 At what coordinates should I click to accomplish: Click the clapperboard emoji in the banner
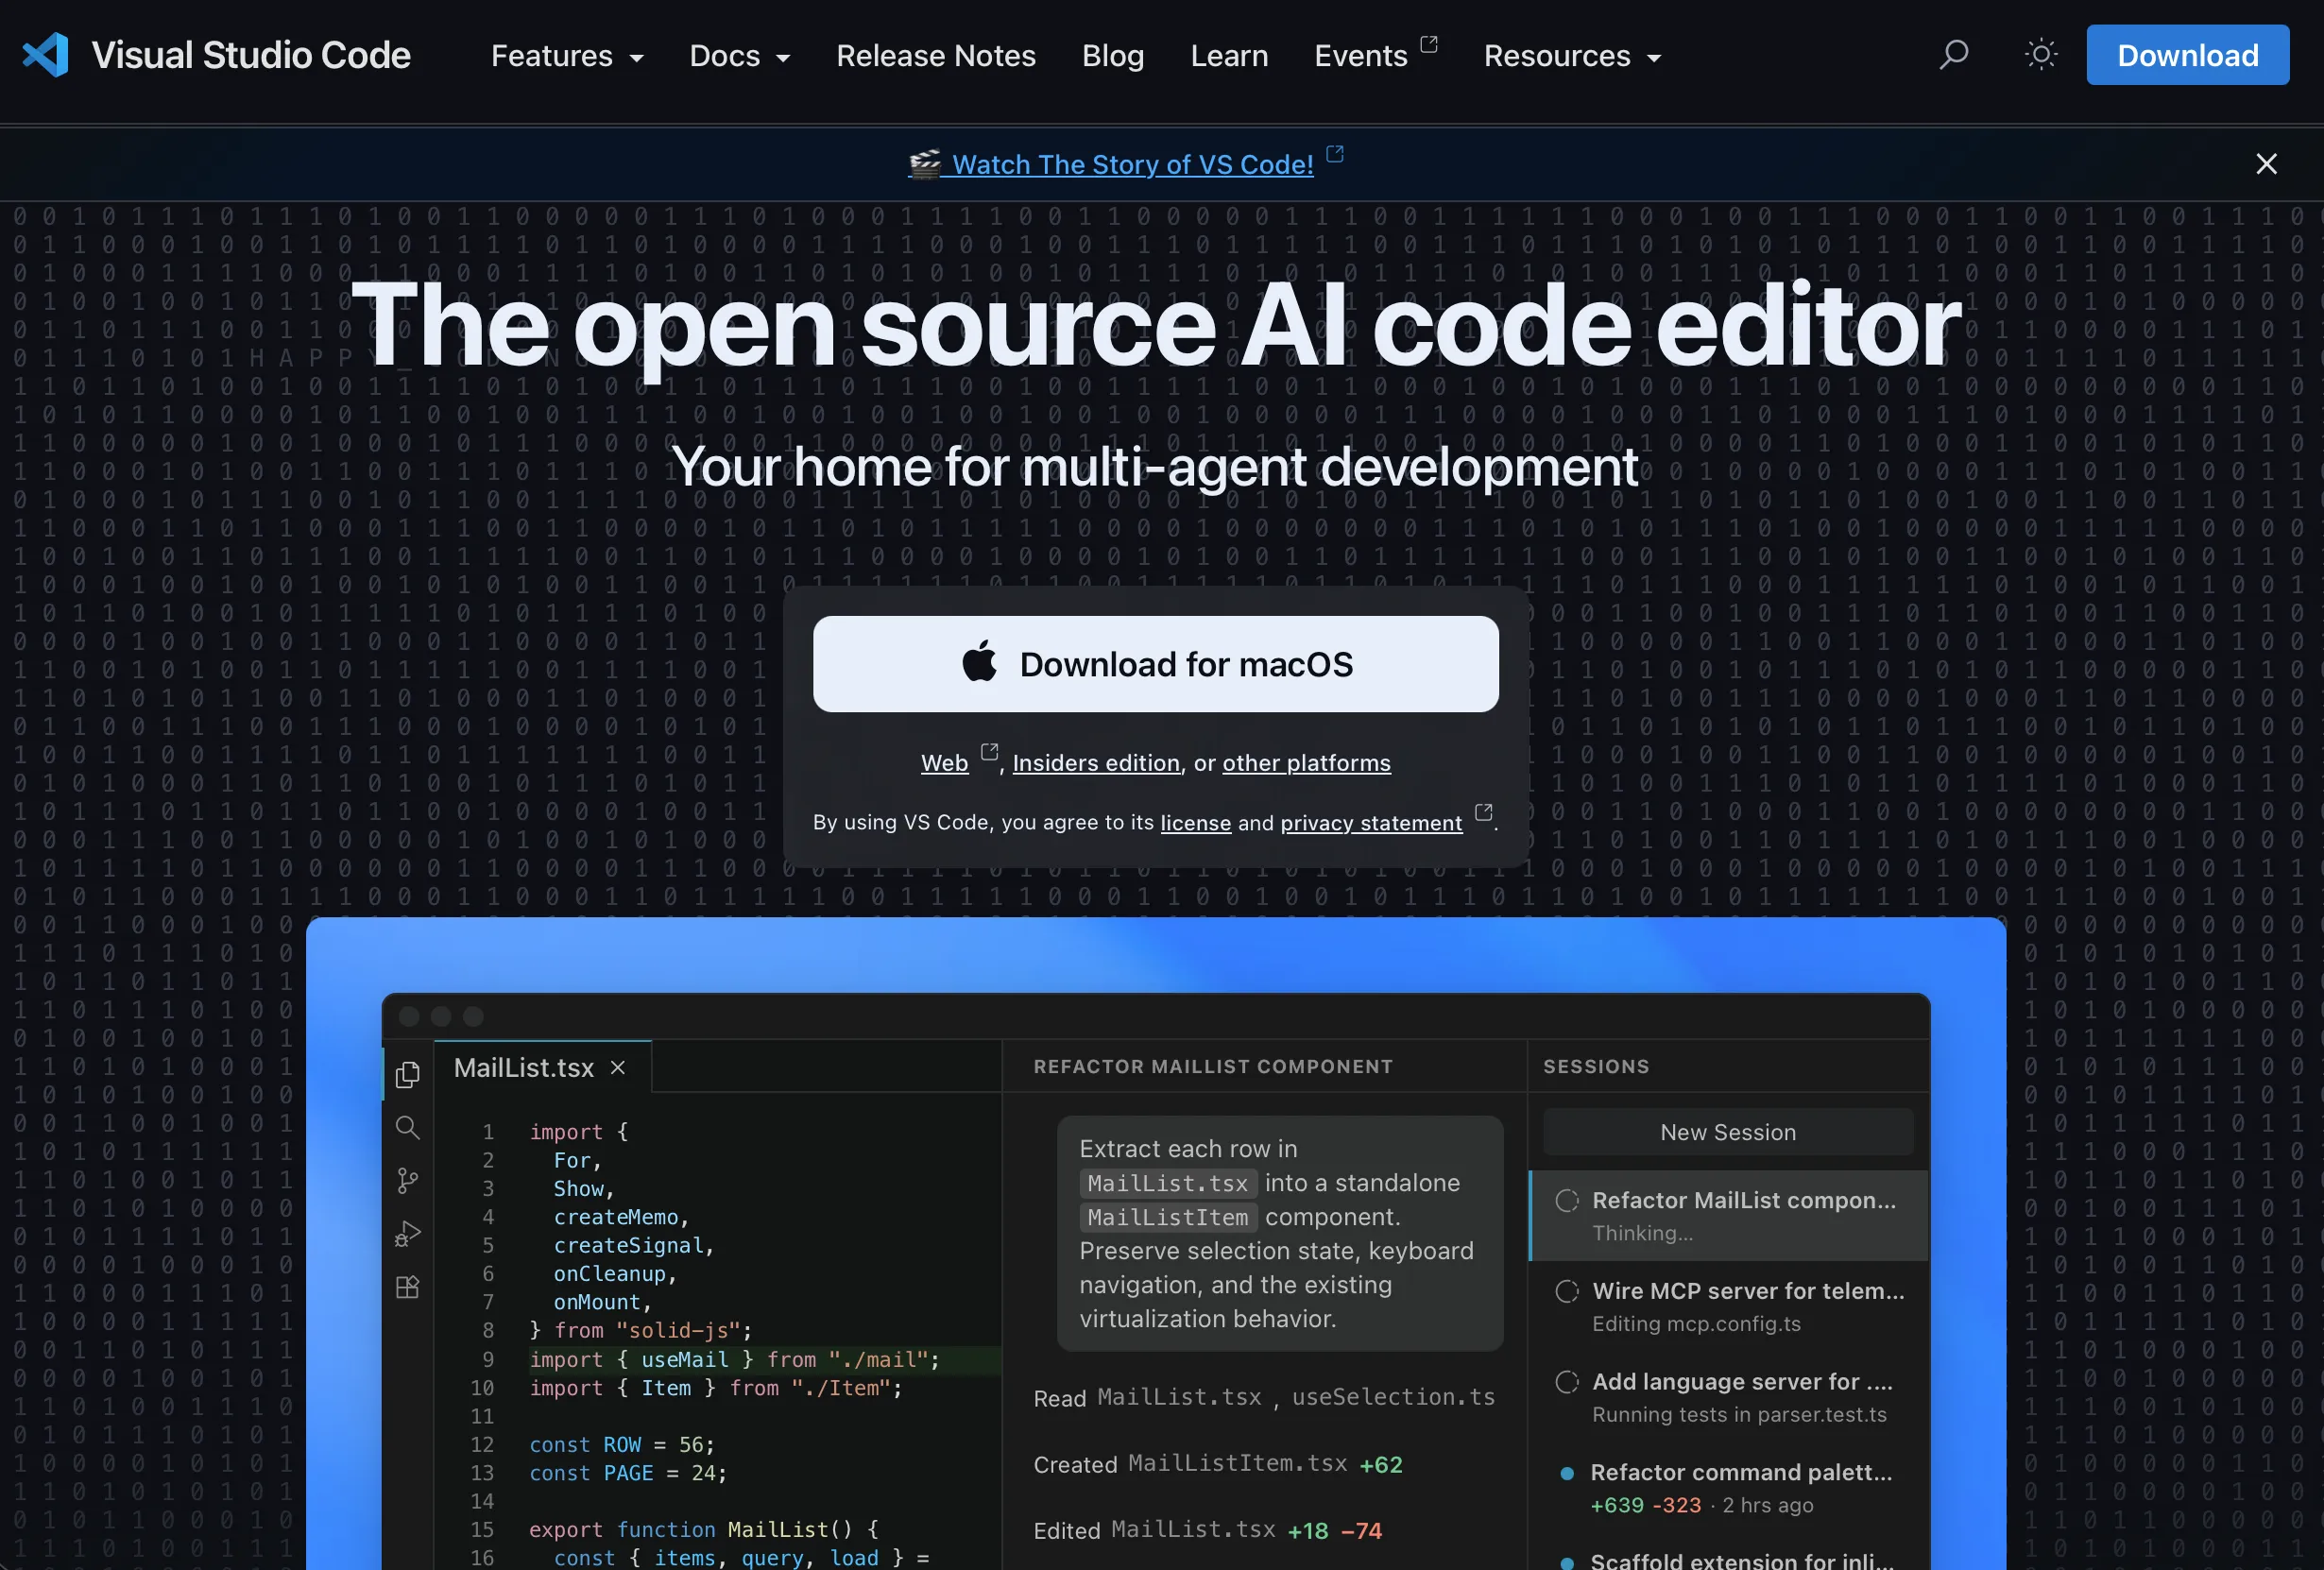pos(924,164)
